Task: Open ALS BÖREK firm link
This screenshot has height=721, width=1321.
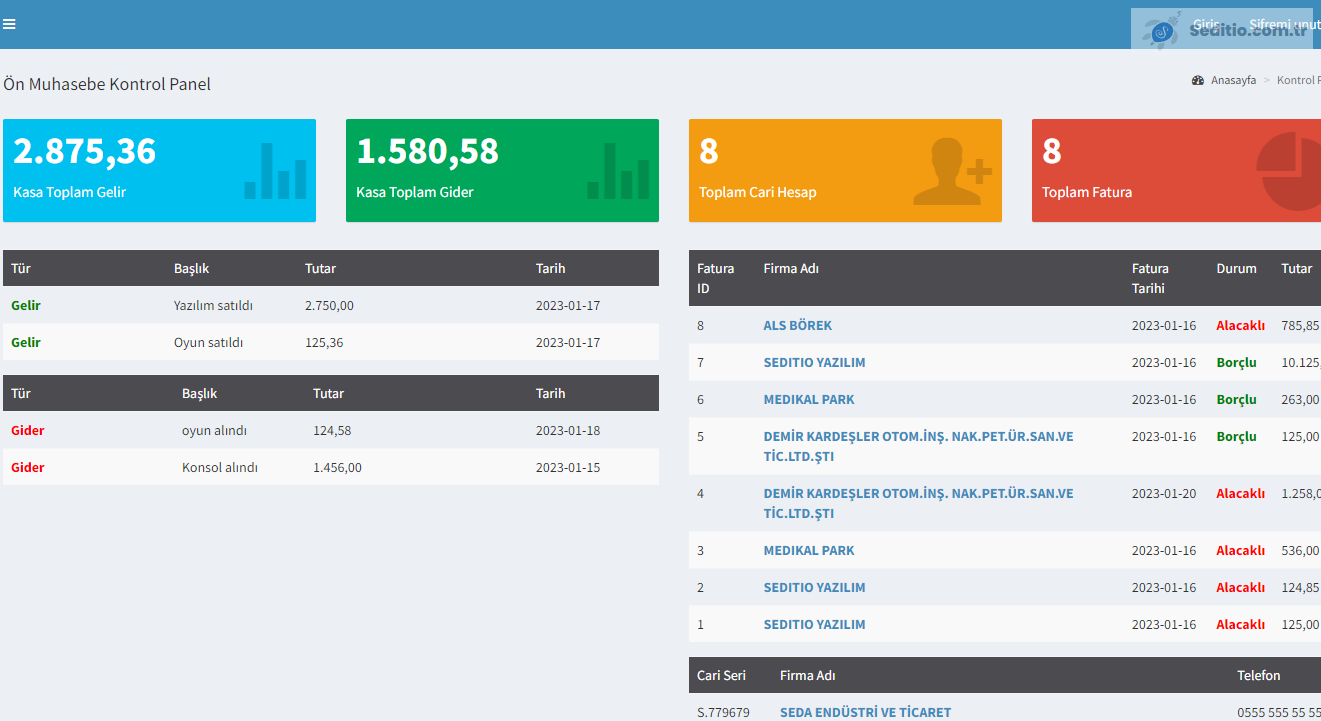Action: pyautogui.click(x=798, y=325)
